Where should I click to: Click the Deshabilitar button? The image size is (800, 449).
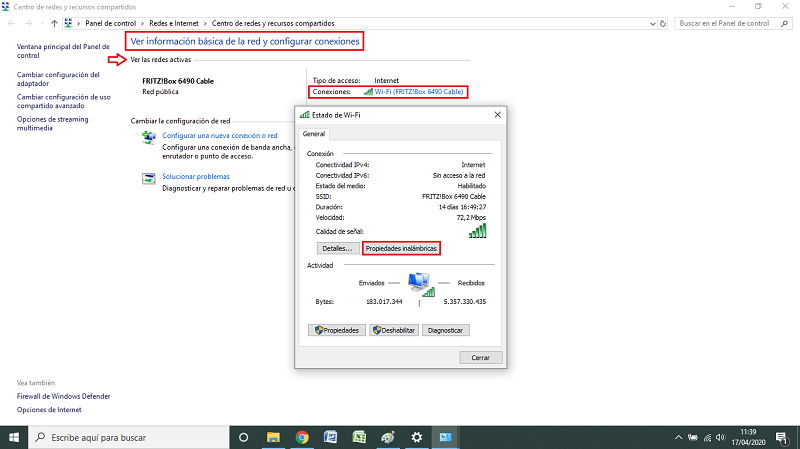click(394, 331)
